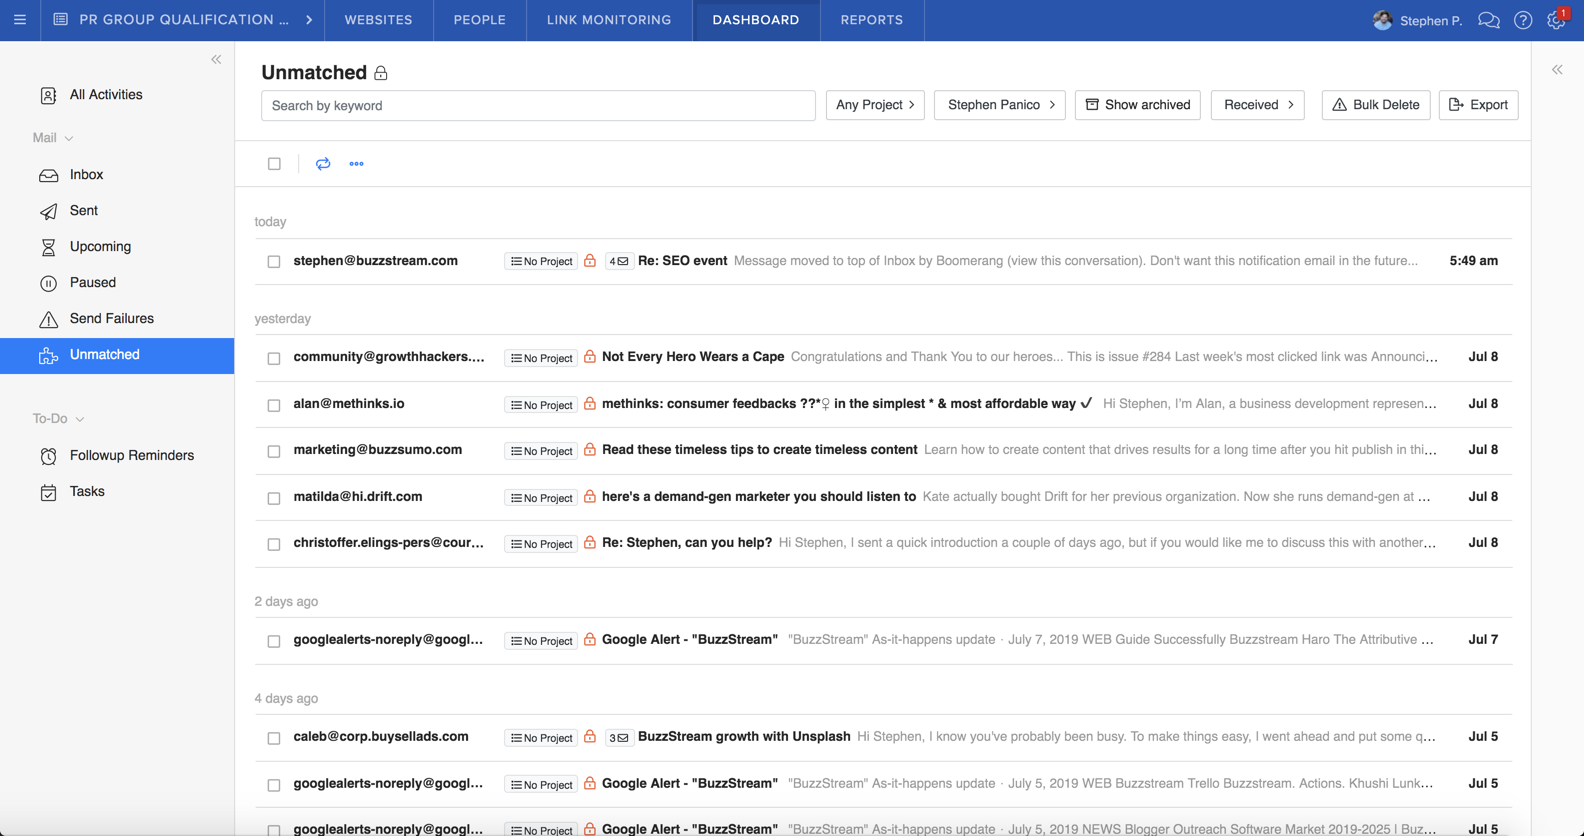This screenshot has height=836, width=1584.
Task: Click the Search by keyword field
Action: [x=538, y=106]
